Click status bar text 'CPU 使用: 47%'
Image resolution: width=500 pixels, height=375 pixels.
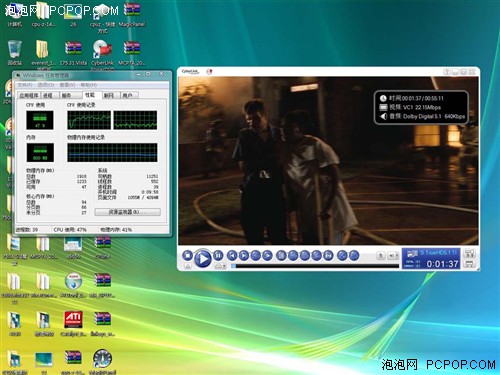pos(70,230)
